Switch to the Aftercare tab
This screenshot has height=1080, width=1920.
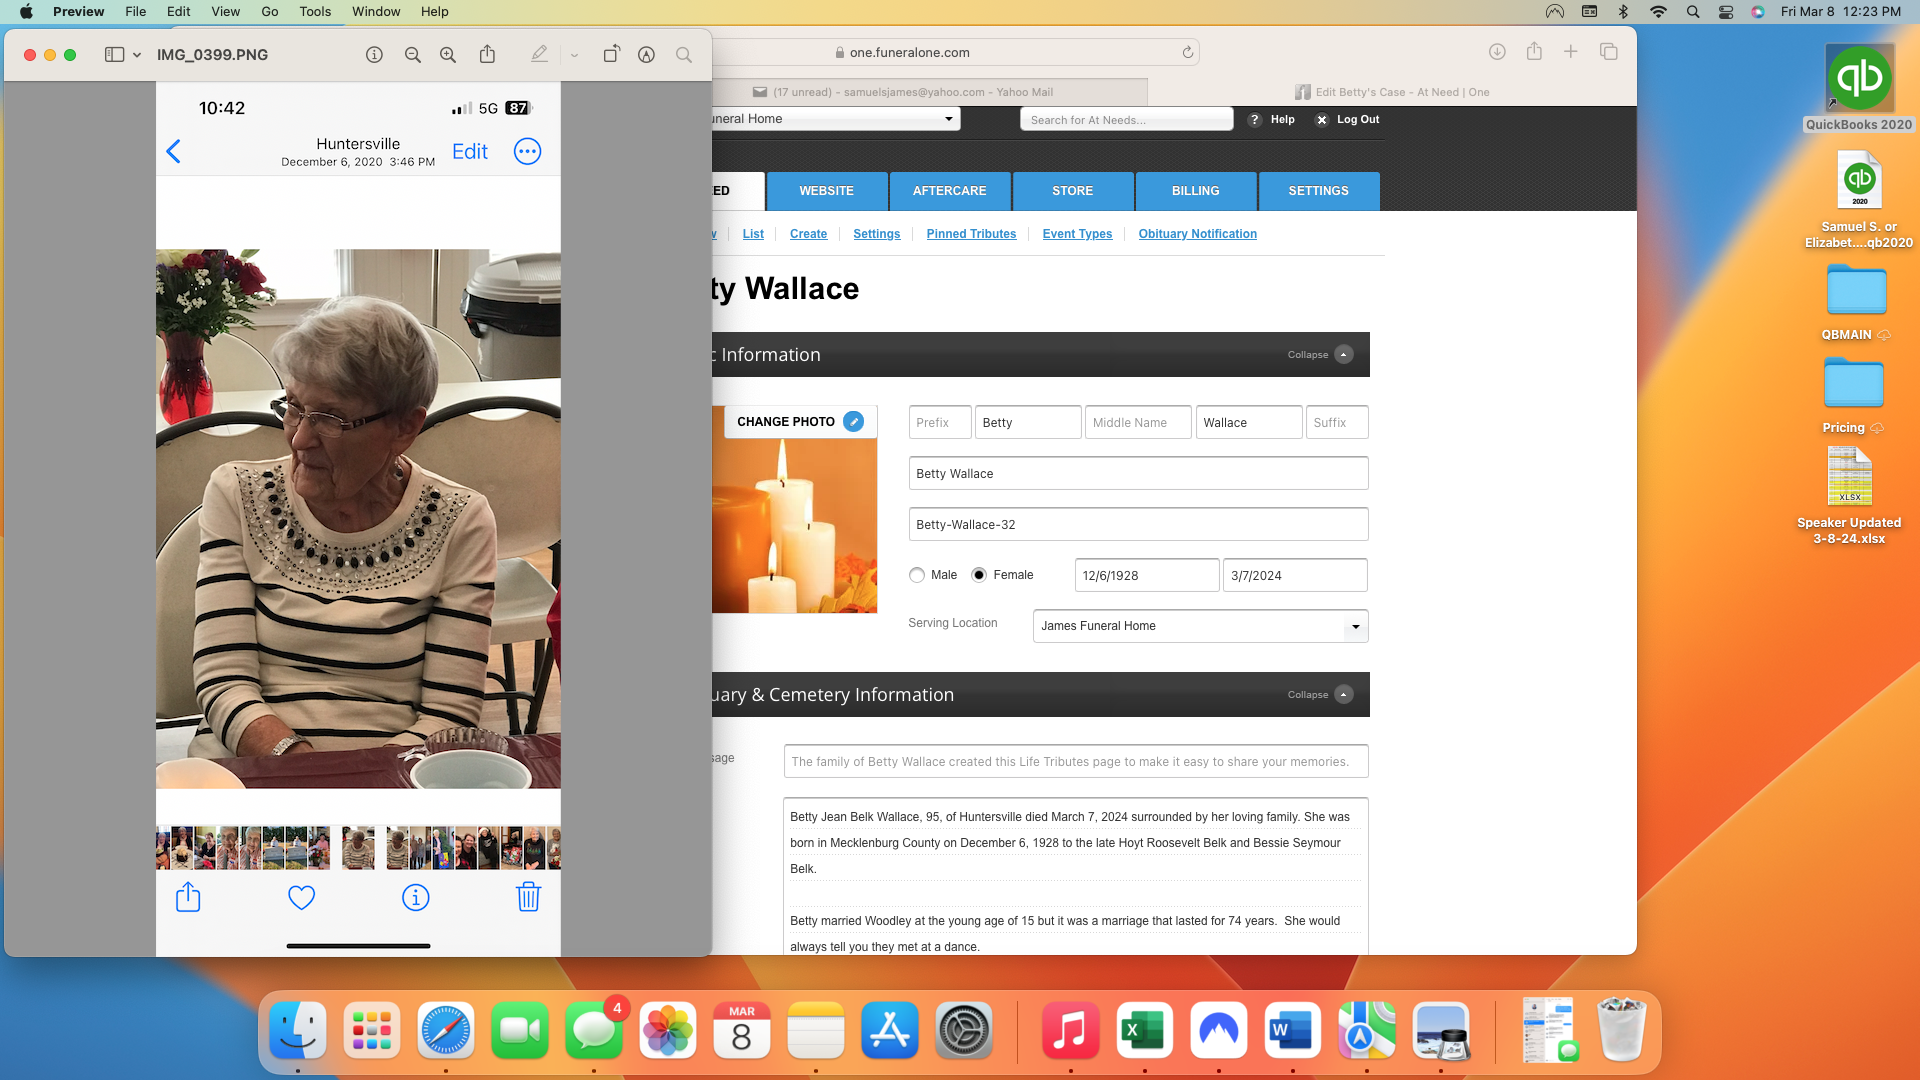(x=949, y=191)
